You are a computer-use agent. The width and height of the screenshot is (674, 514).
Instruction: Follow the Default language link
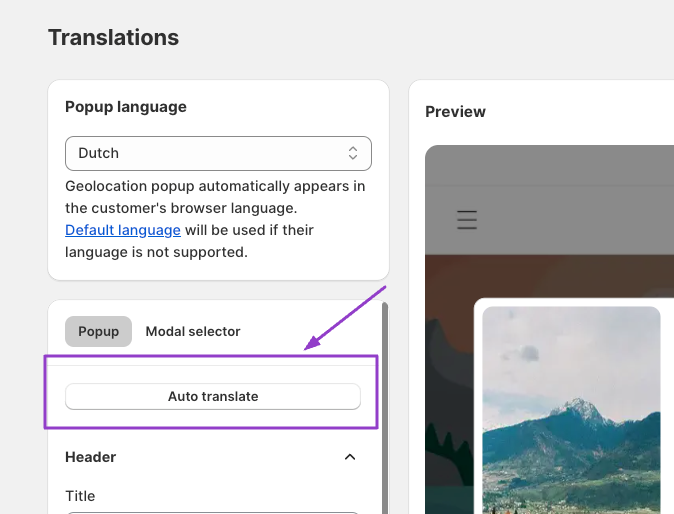[x=123, y=230]
